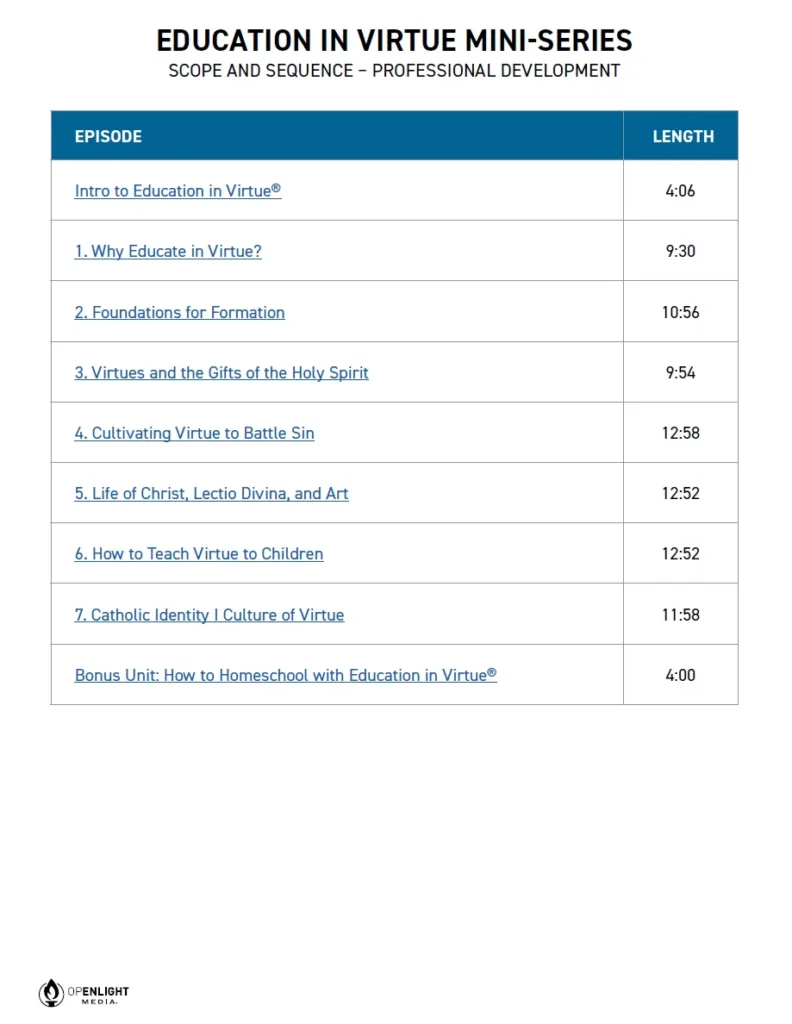Open the Intro to Education in Virtue link
This screenshot has width=792, height=1024.
pyautogui.click(x=177, y=191)
